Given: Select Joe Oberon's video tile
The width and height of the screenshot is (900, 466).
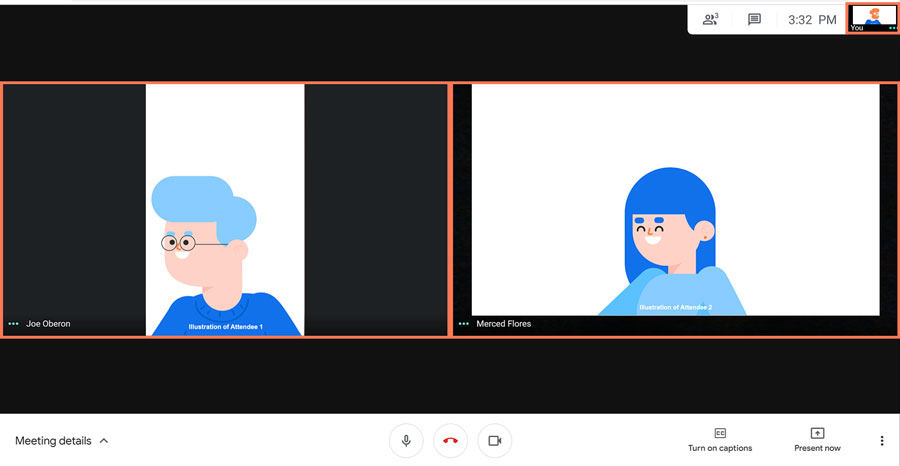Looking at the screenshot, I should pyautogui.click(x=225, y=210).
